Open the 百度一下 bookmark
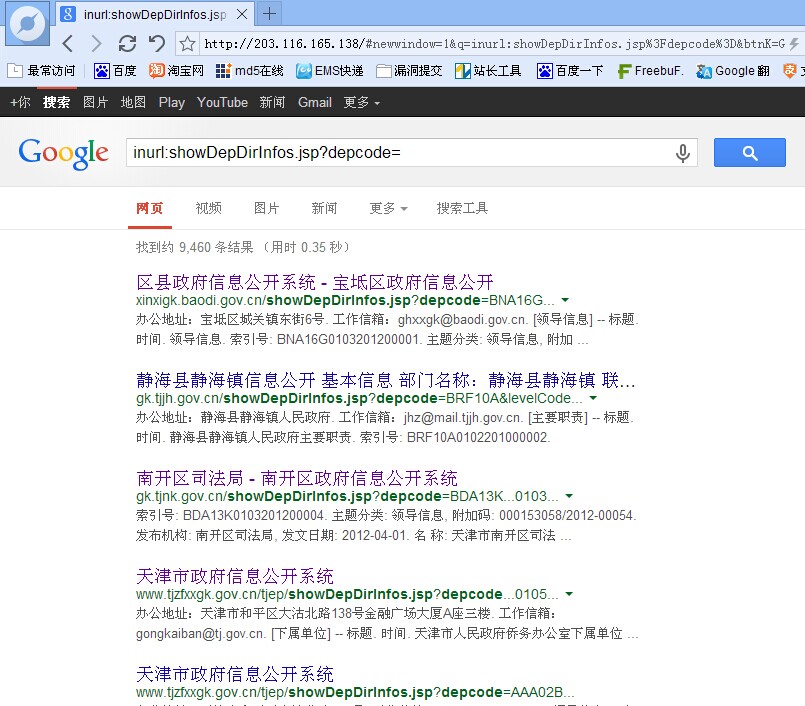This screenshot has height=706, width=805. pos(570,71)
